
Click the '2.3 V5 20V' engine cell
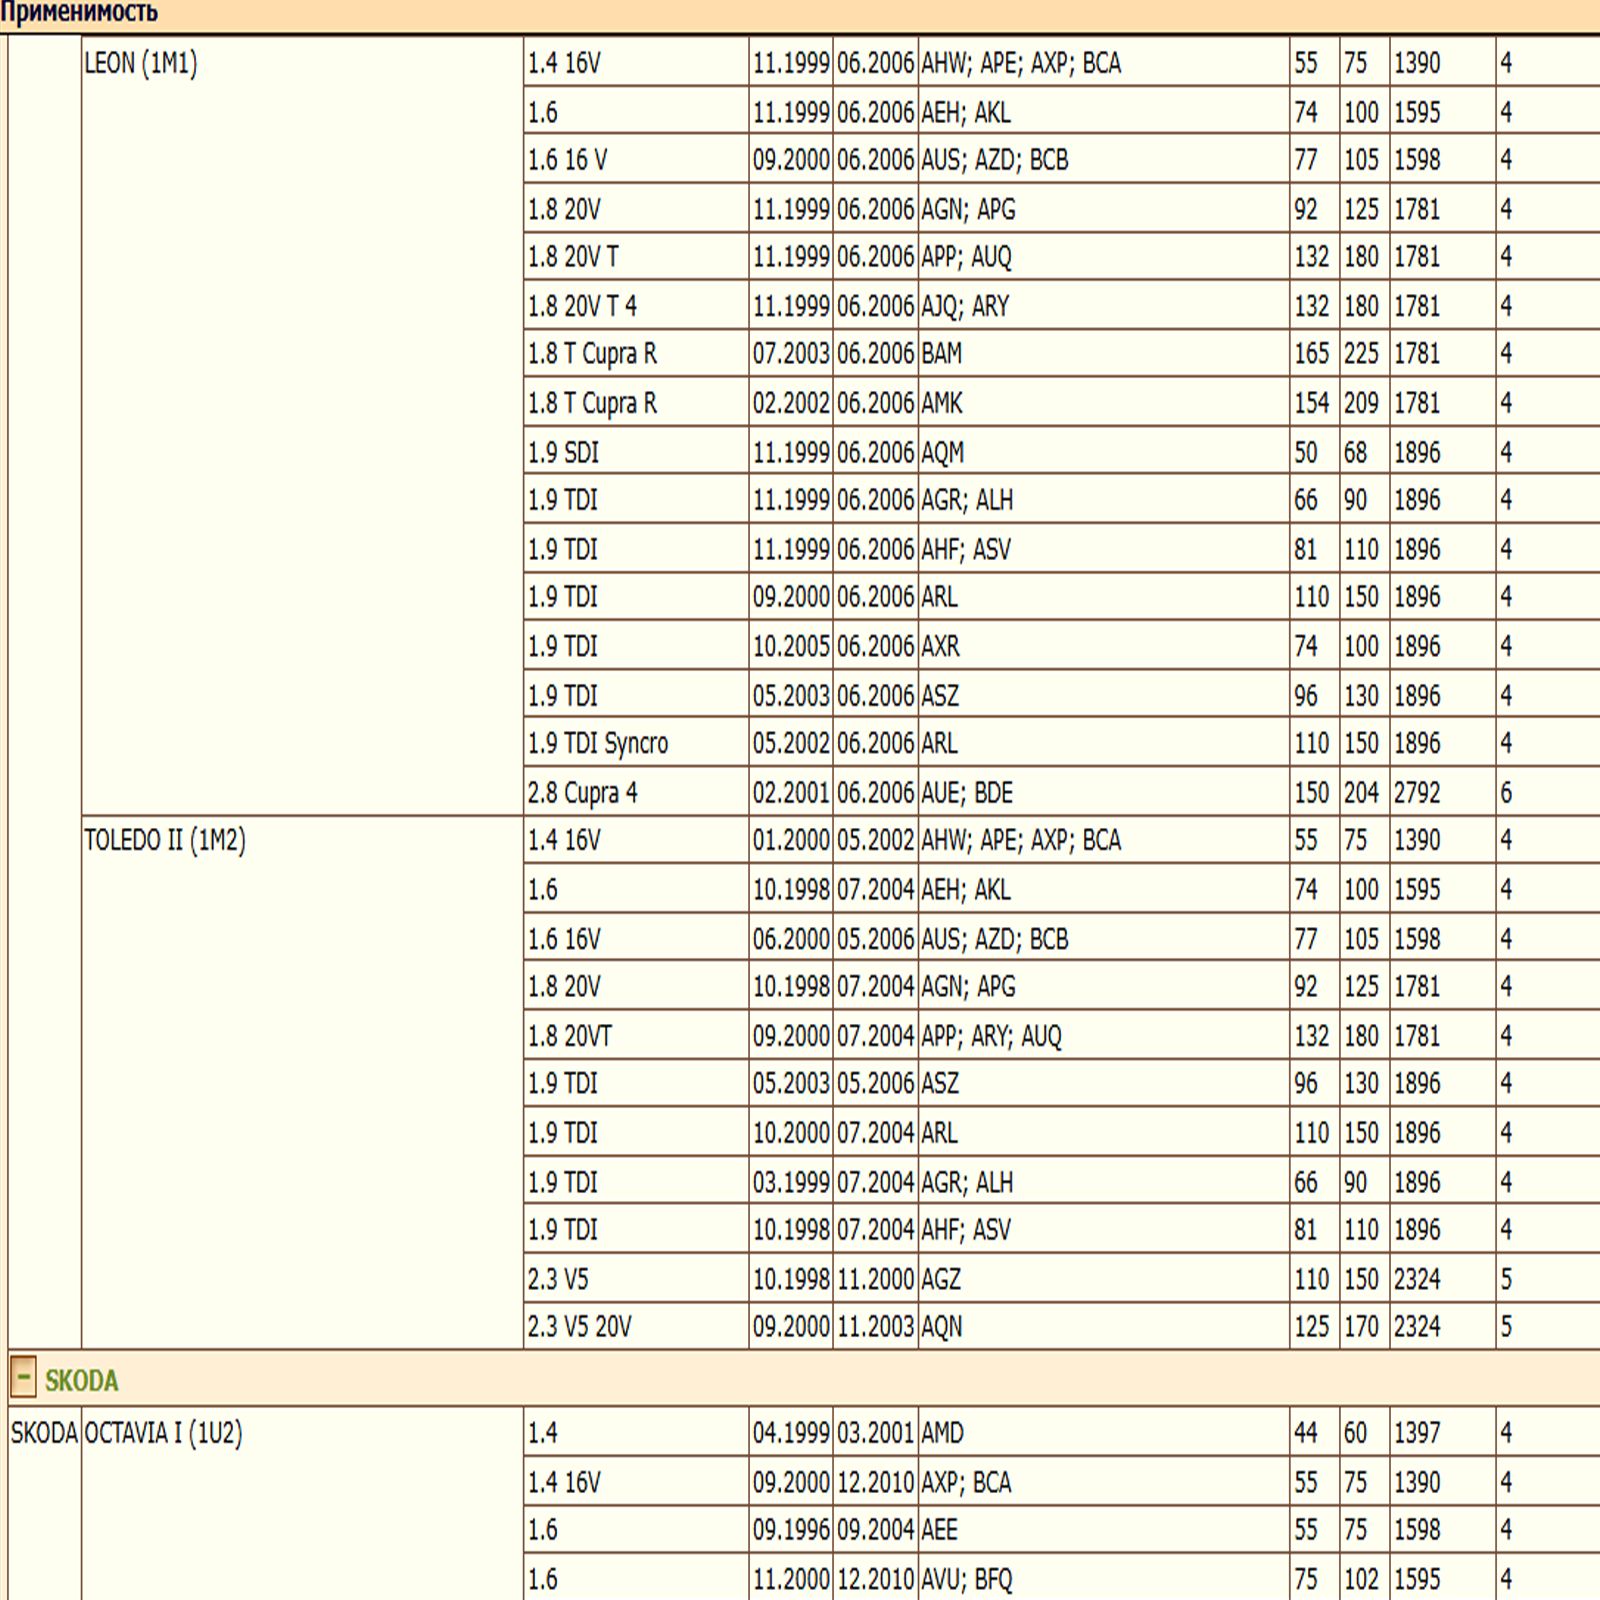click(x=636, y=1326)
